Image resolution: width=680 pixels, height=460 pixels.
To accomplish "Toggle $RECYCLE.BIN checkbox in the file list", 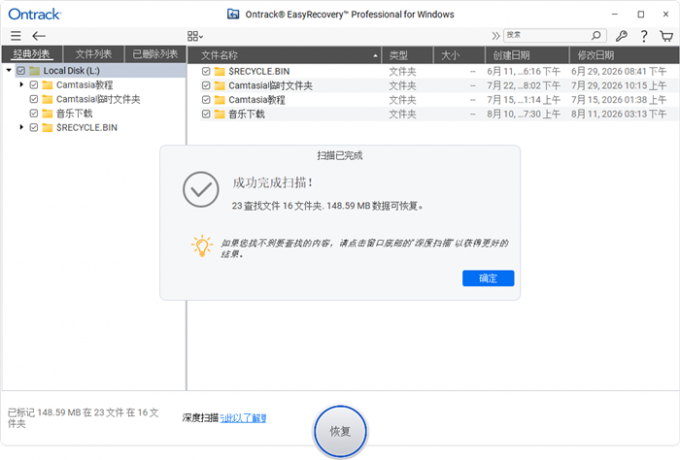I will 206,71.
